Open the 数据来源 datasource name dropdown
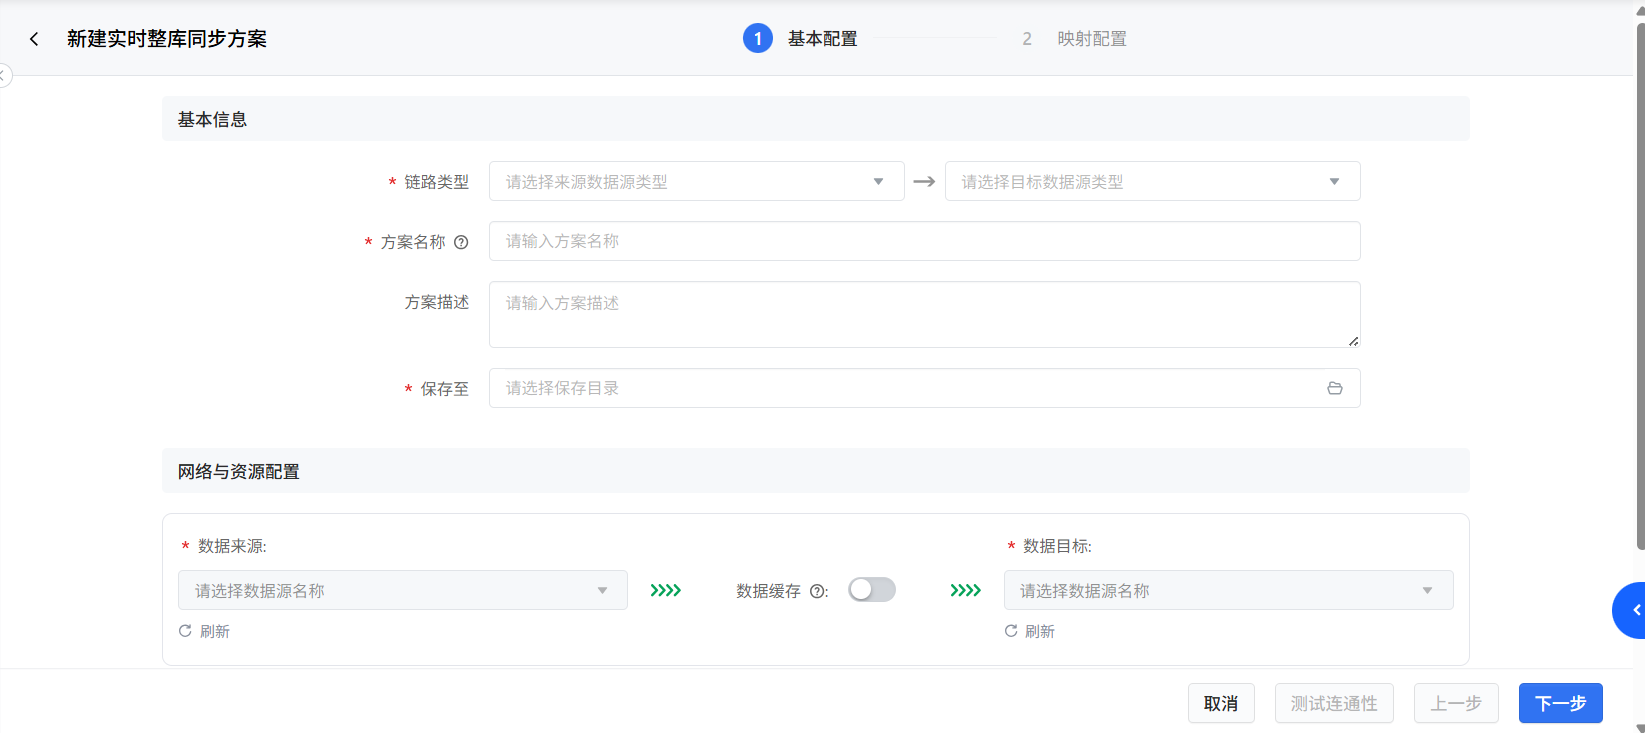Viewport: 1645px width, 733px height. pyautogui.click(x=402, y=590)
